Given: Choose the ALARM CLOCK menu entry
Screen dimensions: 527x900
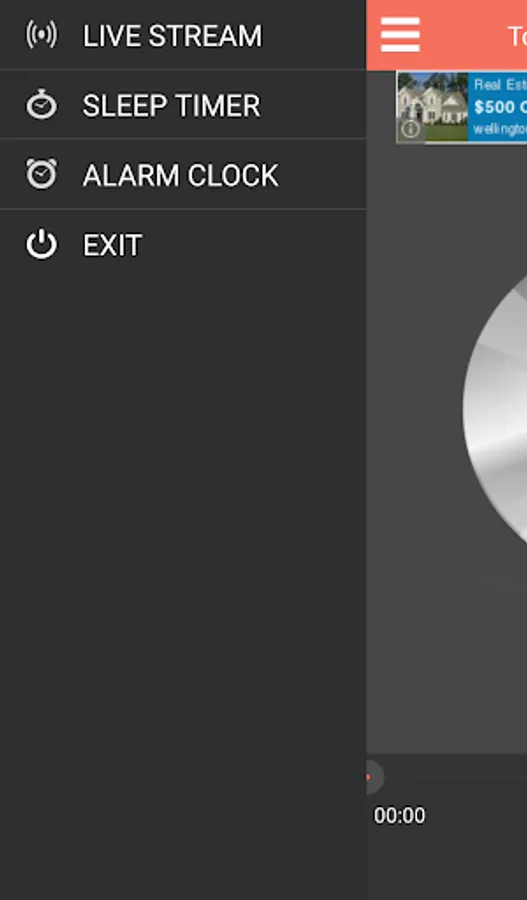Looking at the screenshot, I should [183, 174].
